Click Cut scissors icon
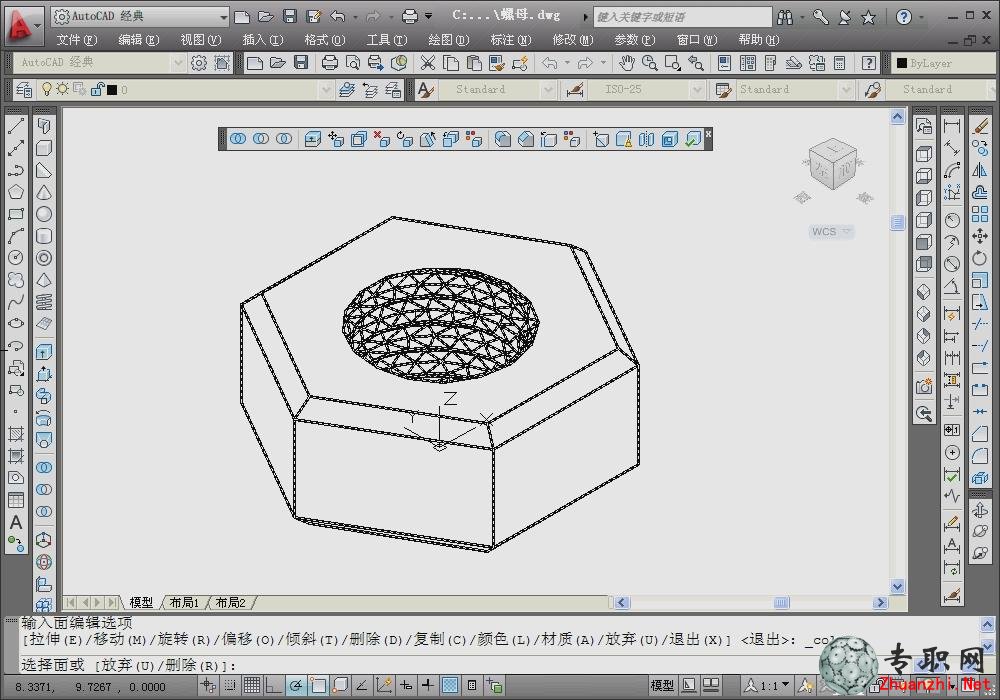The height and width of the screenshot is (700, 1000). coord(427,62)
